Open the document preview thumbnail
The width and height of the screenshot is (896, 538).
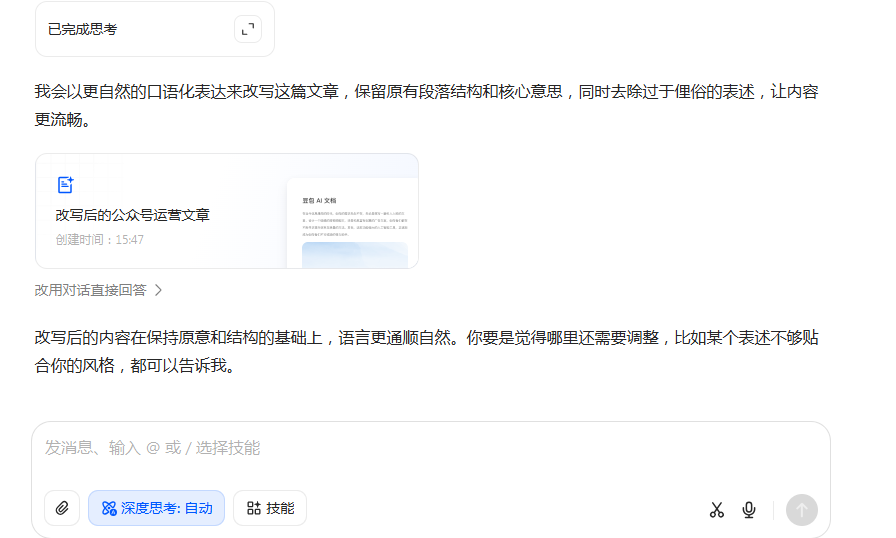click(353, 223)
